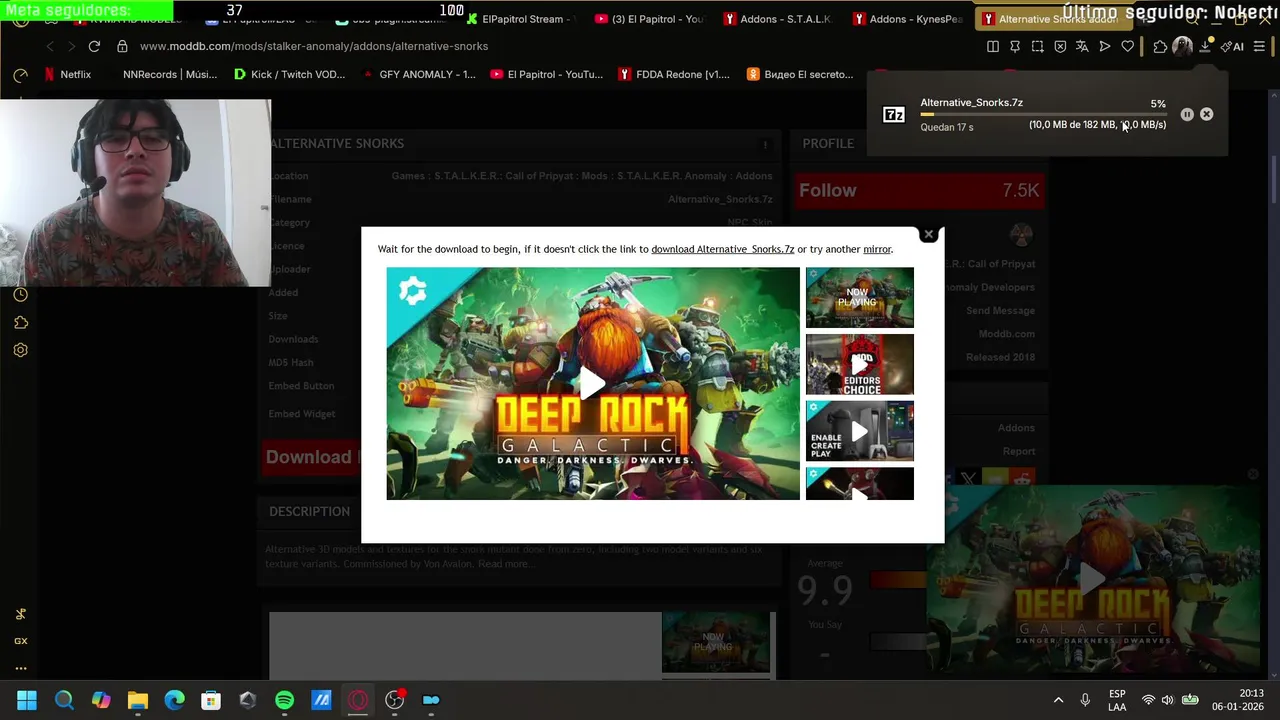Open the GX Corner icon in sidebar
Image resolution: width=1280 pixels, height=720 pixels.
pos(20,641)
